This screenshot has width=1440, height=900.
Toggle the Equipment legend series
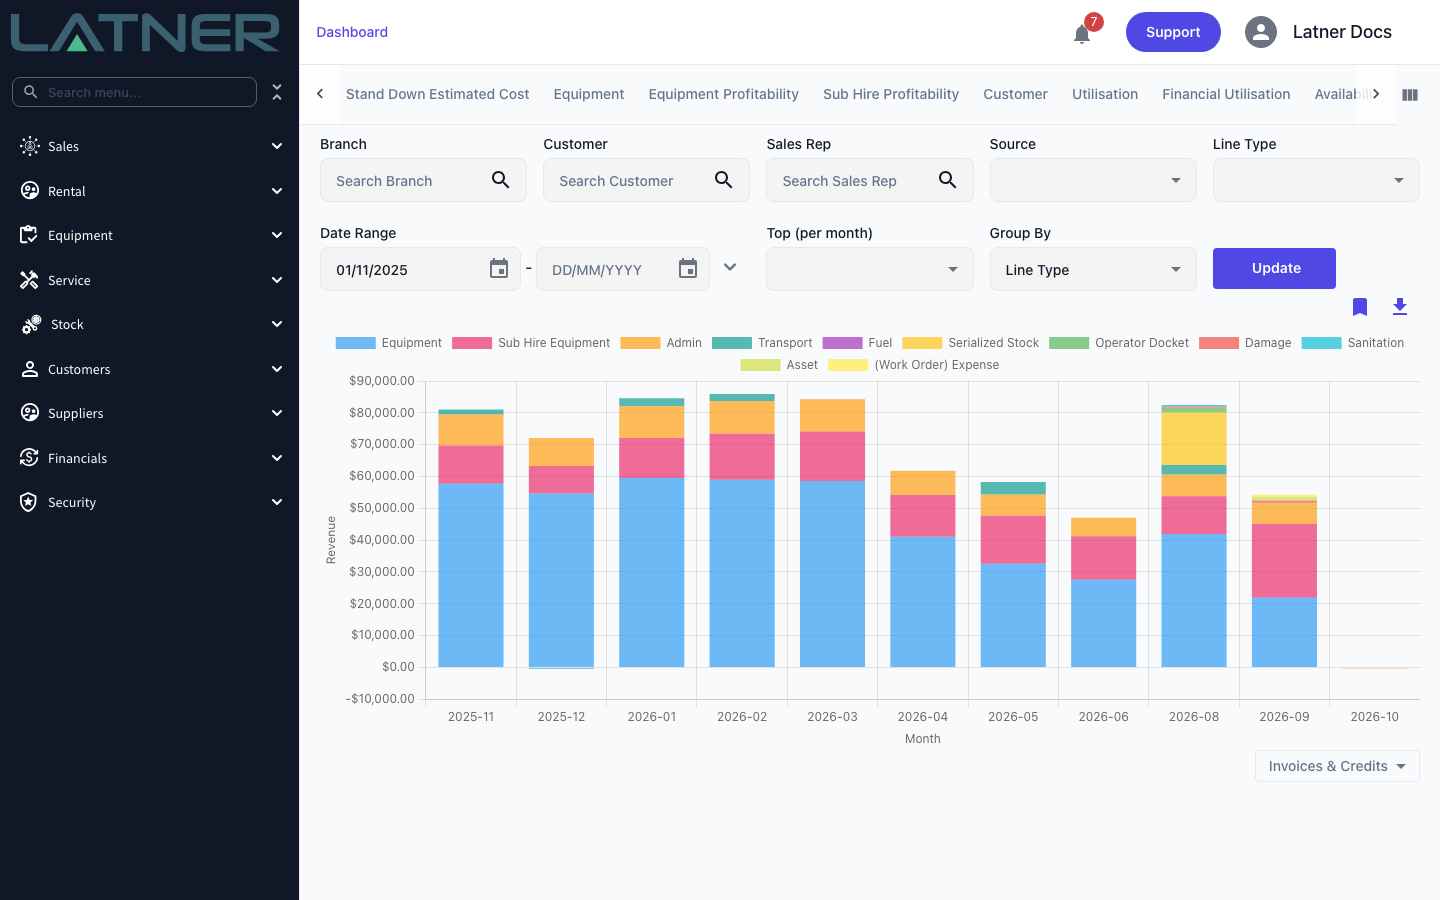tap(389, 343)
